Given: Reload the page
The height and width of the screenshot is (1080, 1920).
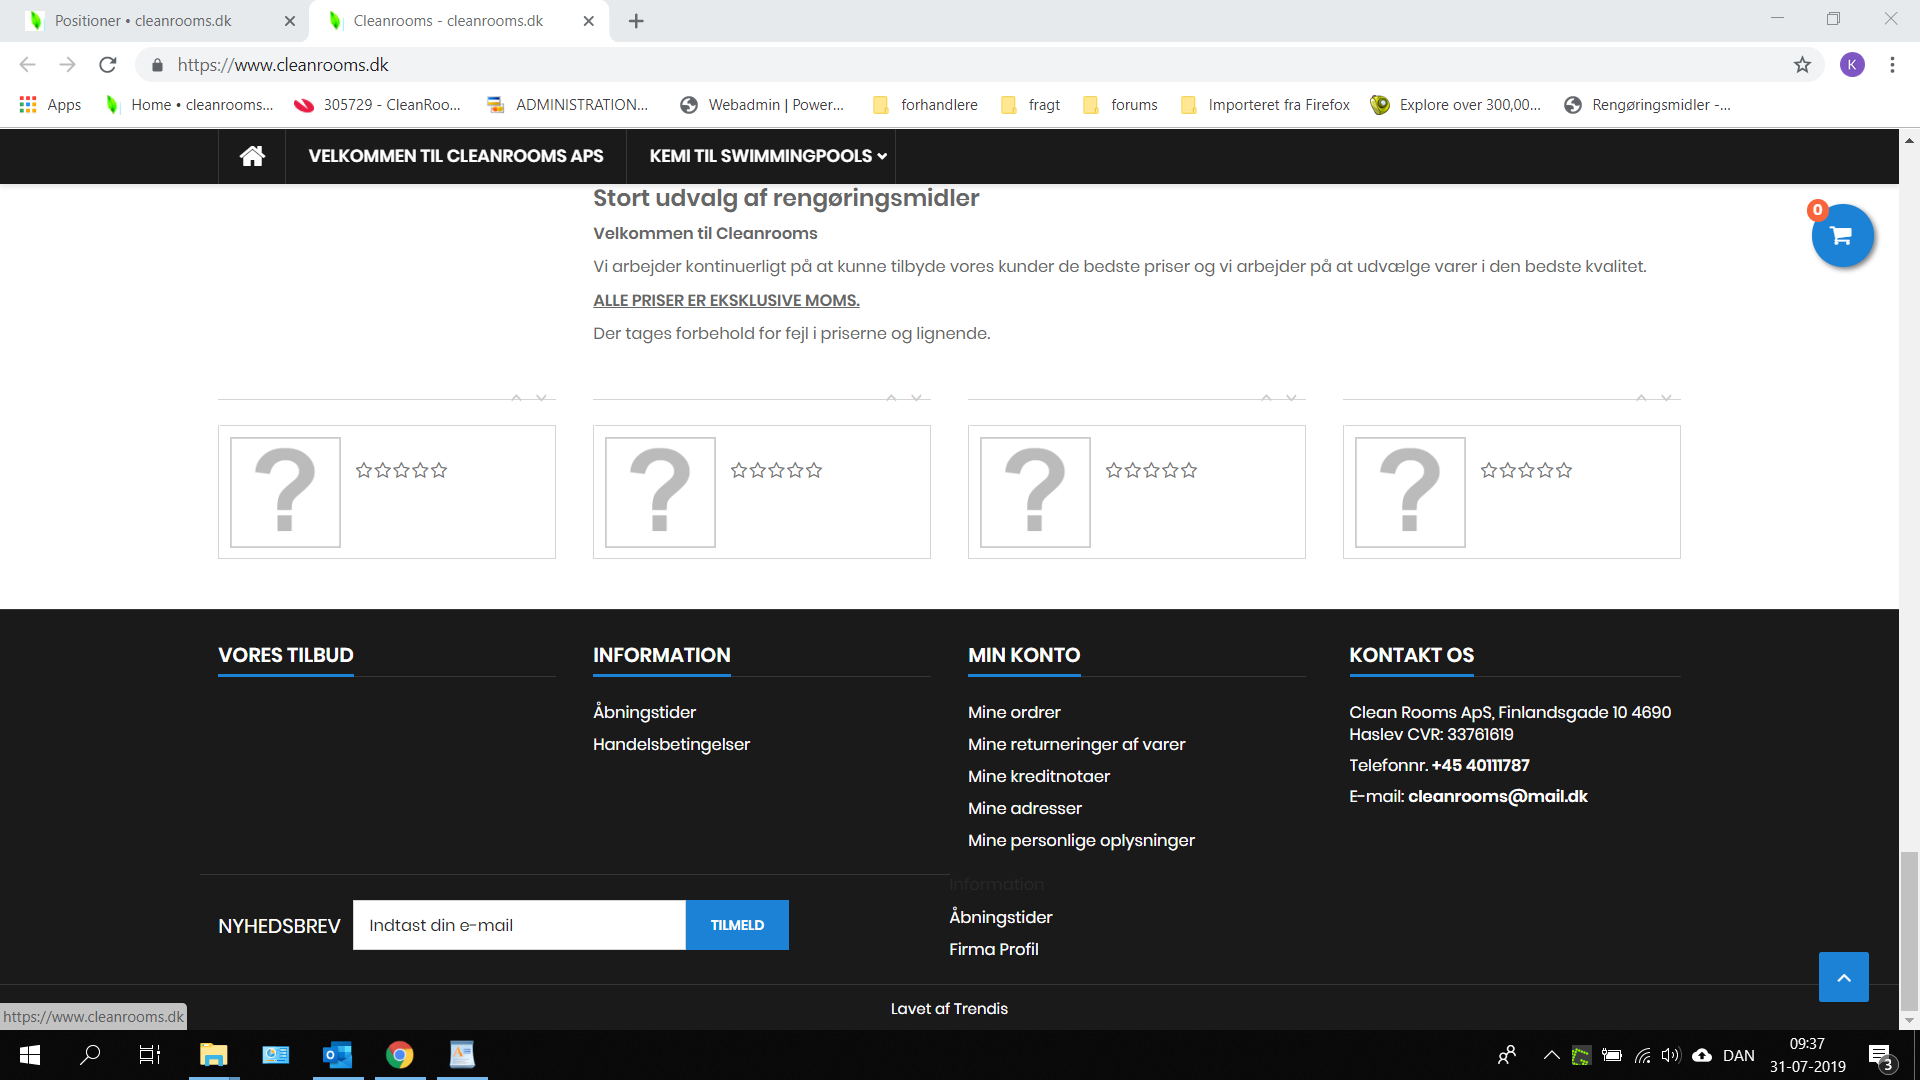Looking at the screenshot, I should 108,65.
